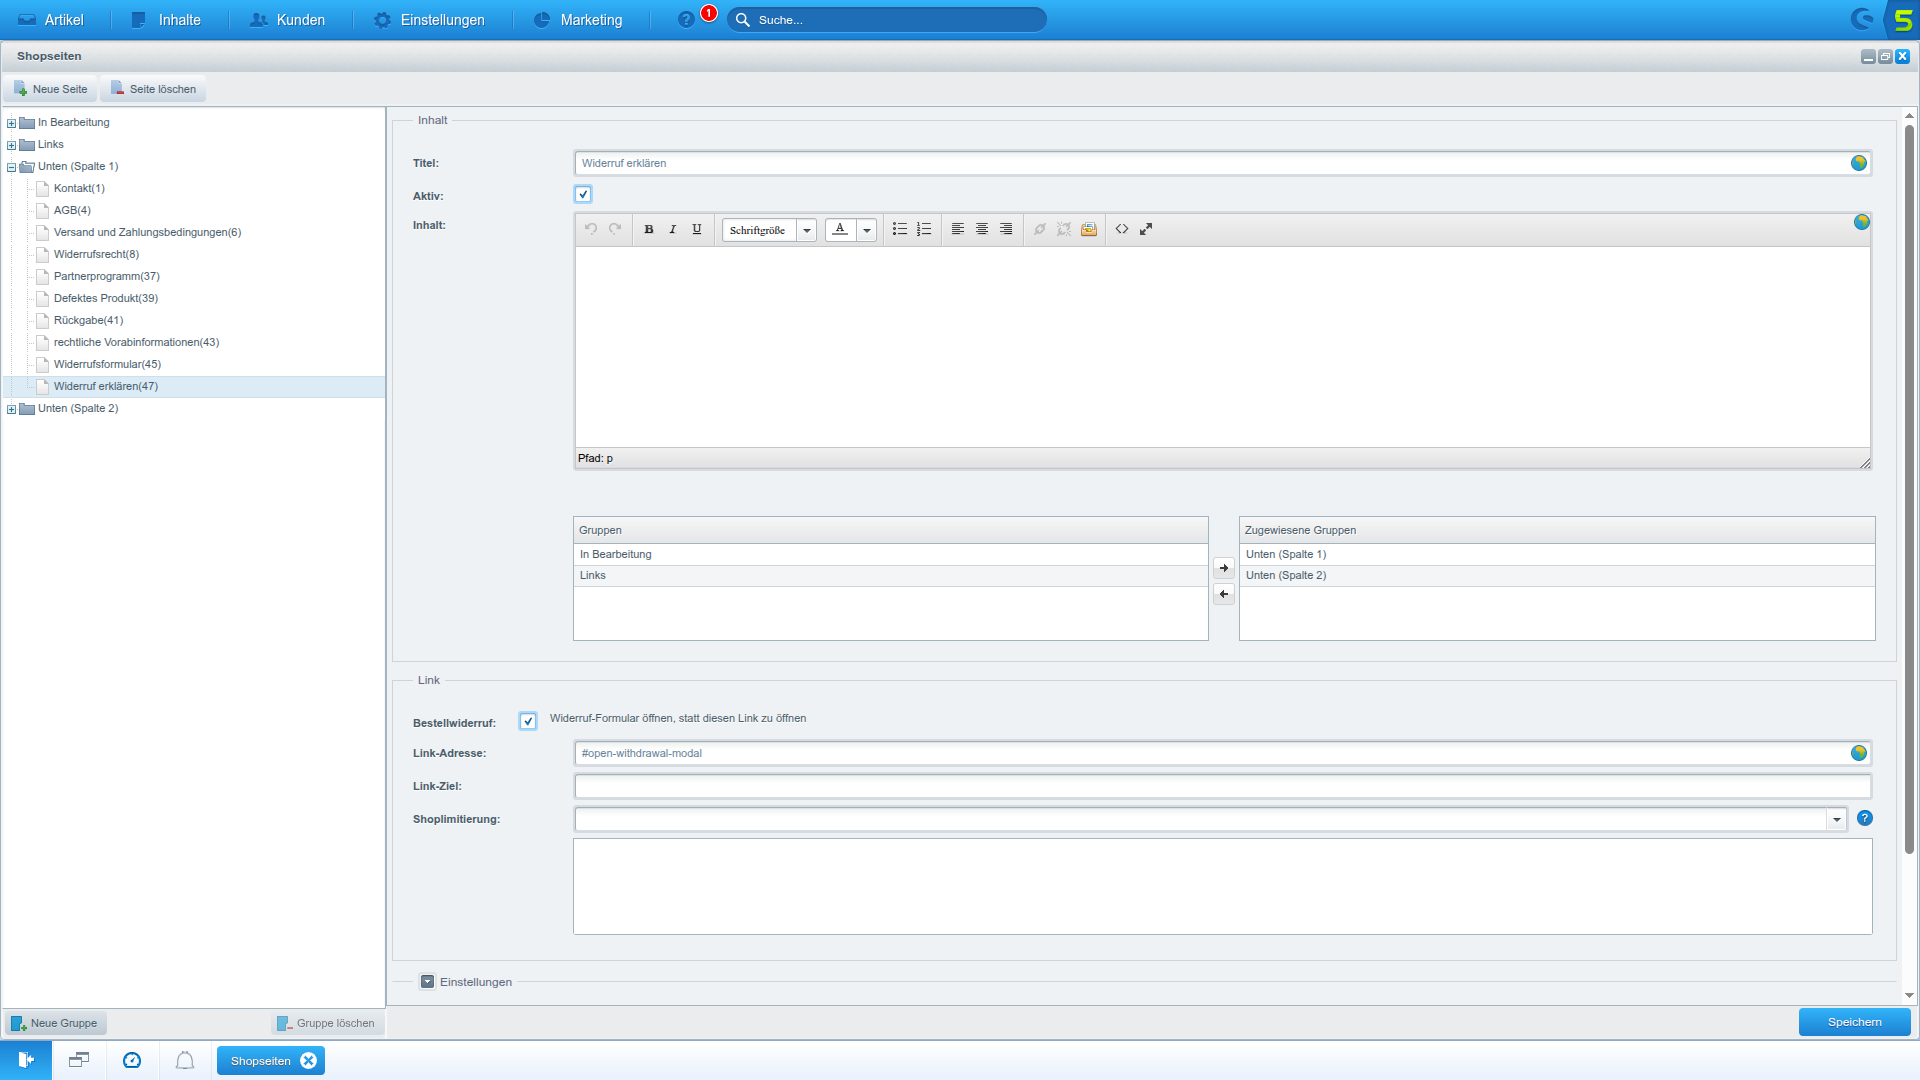Center align text in the editor

(x=982, y=229)
